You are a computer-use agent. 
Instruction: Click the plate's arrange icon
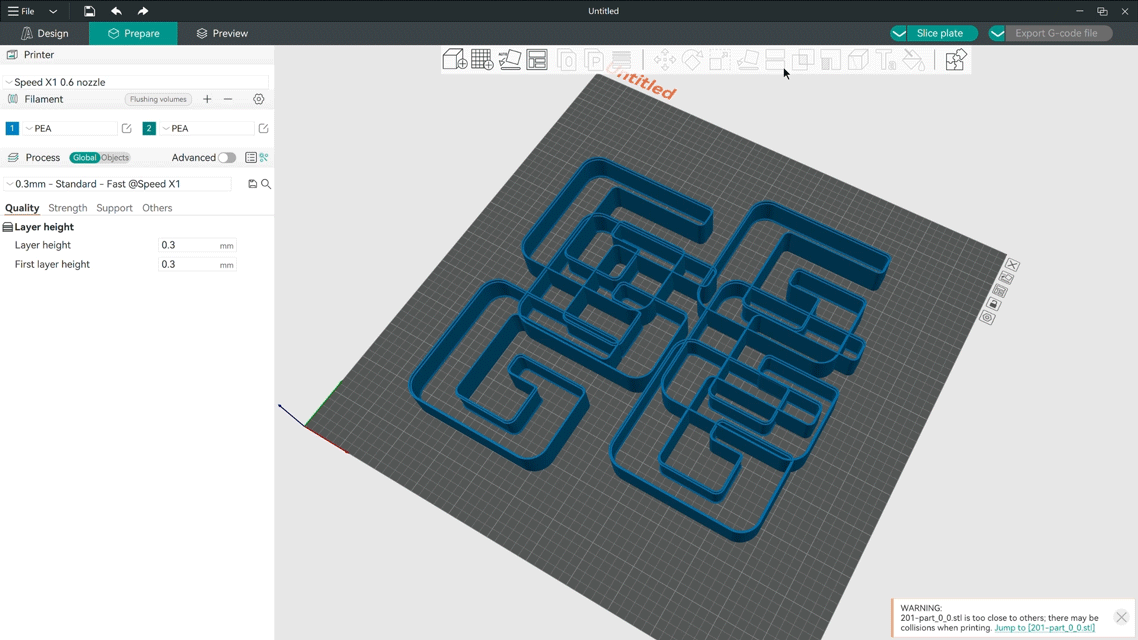tap(1000, 291)
